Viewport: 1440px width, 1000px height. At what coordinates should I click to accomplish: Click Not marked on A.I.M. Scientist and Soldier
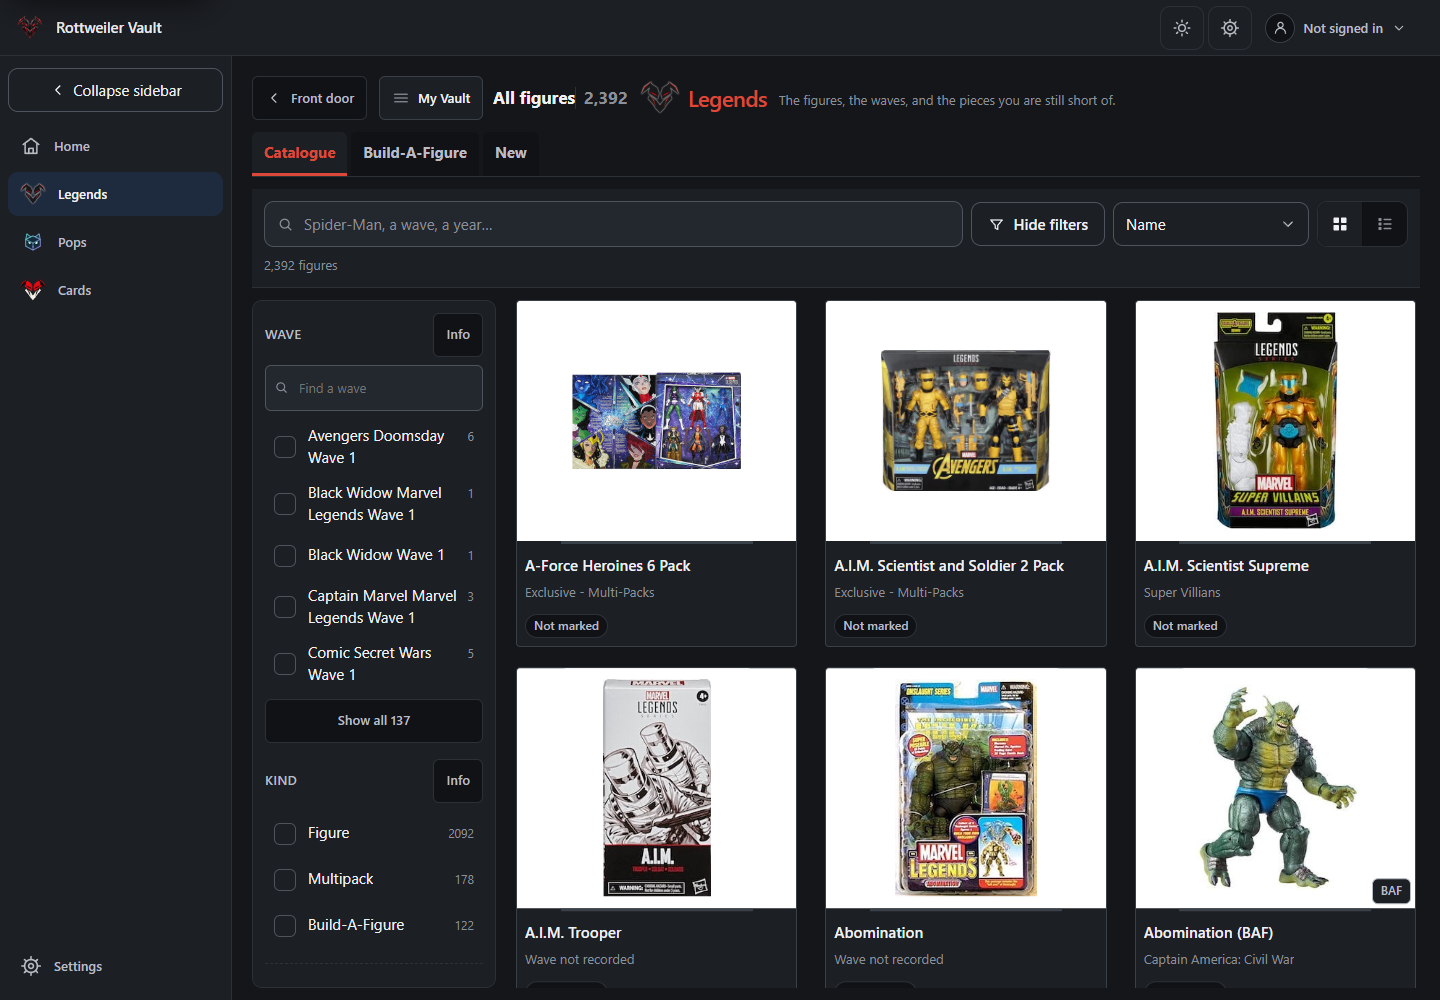876,626
